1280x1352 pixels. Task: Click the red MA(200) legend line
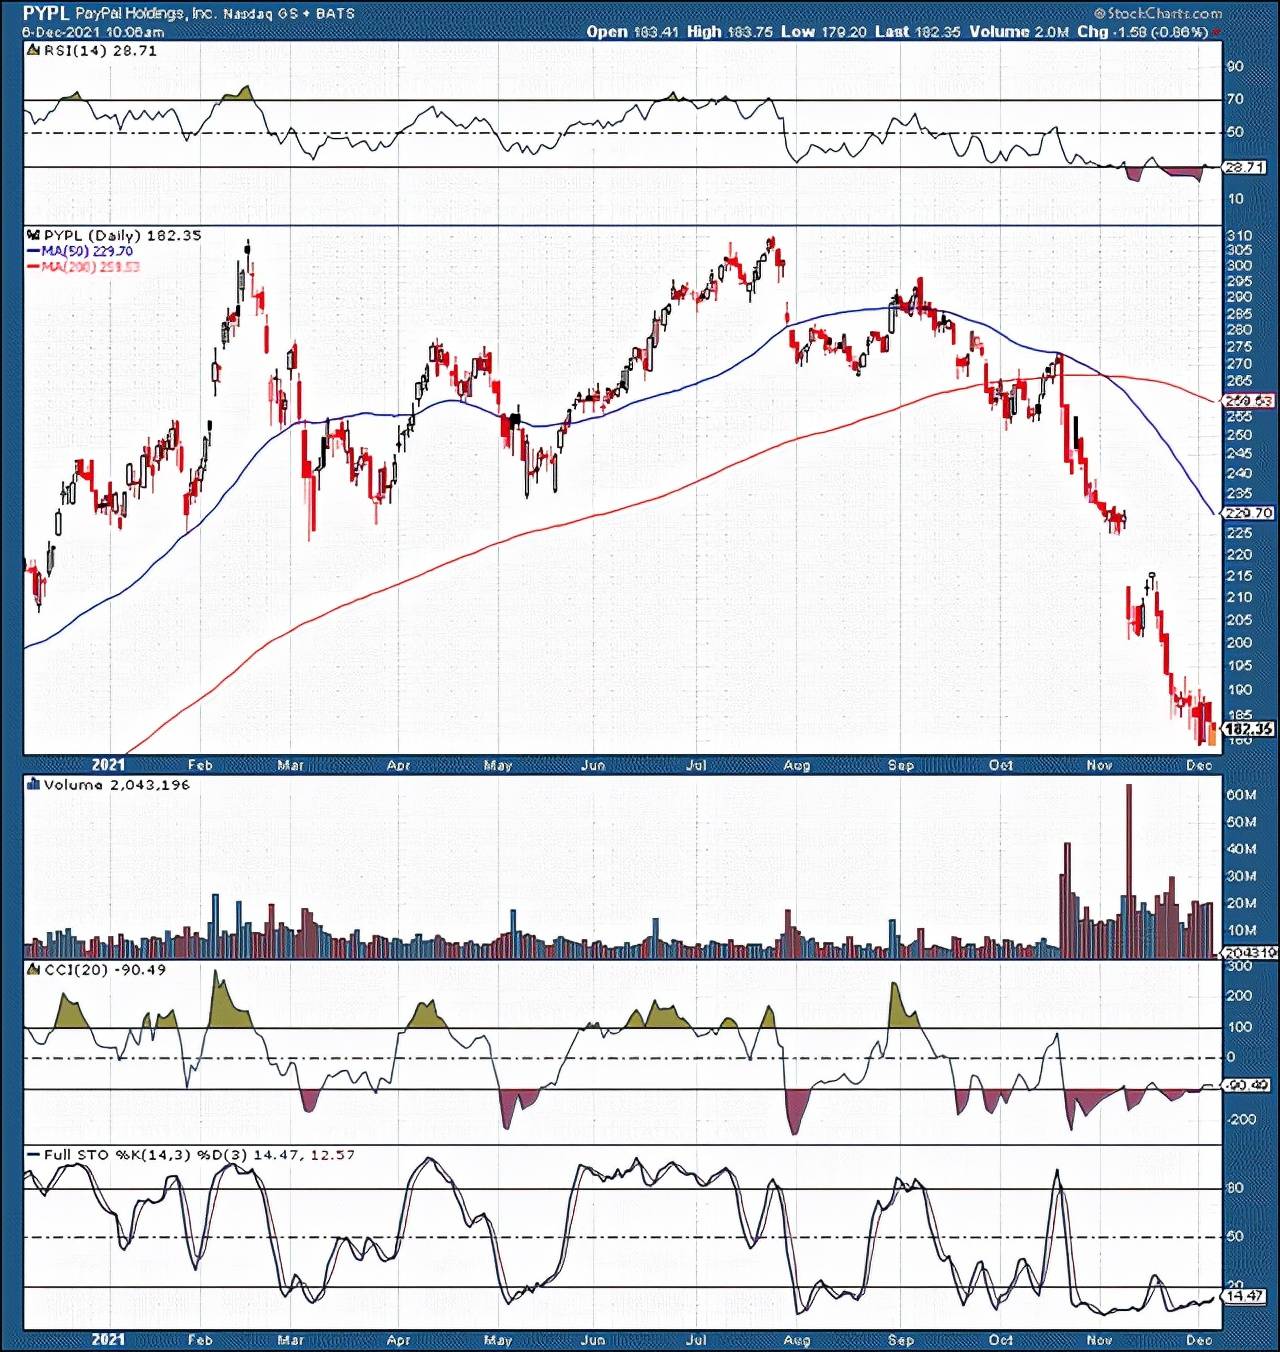[x=33, y=267]
